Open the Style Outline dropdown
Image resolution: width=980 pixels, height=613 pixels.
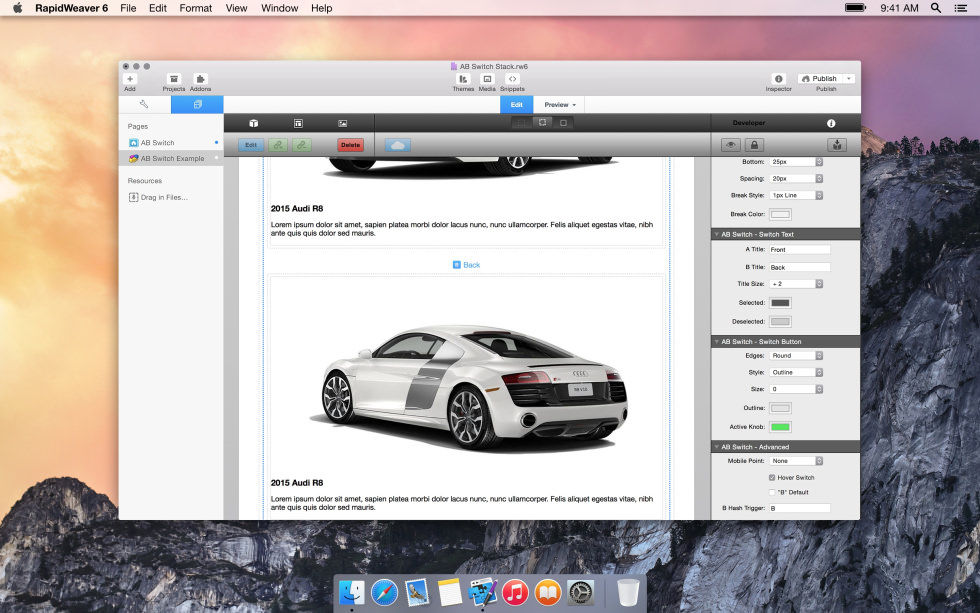tap(796, 372)
